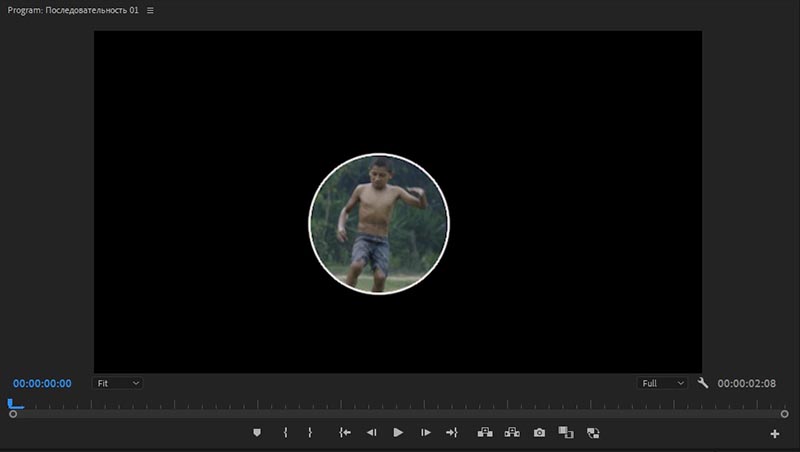Viewport: 800px width, 452px height.
Task: Open the Button Editor plus icon
Action: point(774,434)
